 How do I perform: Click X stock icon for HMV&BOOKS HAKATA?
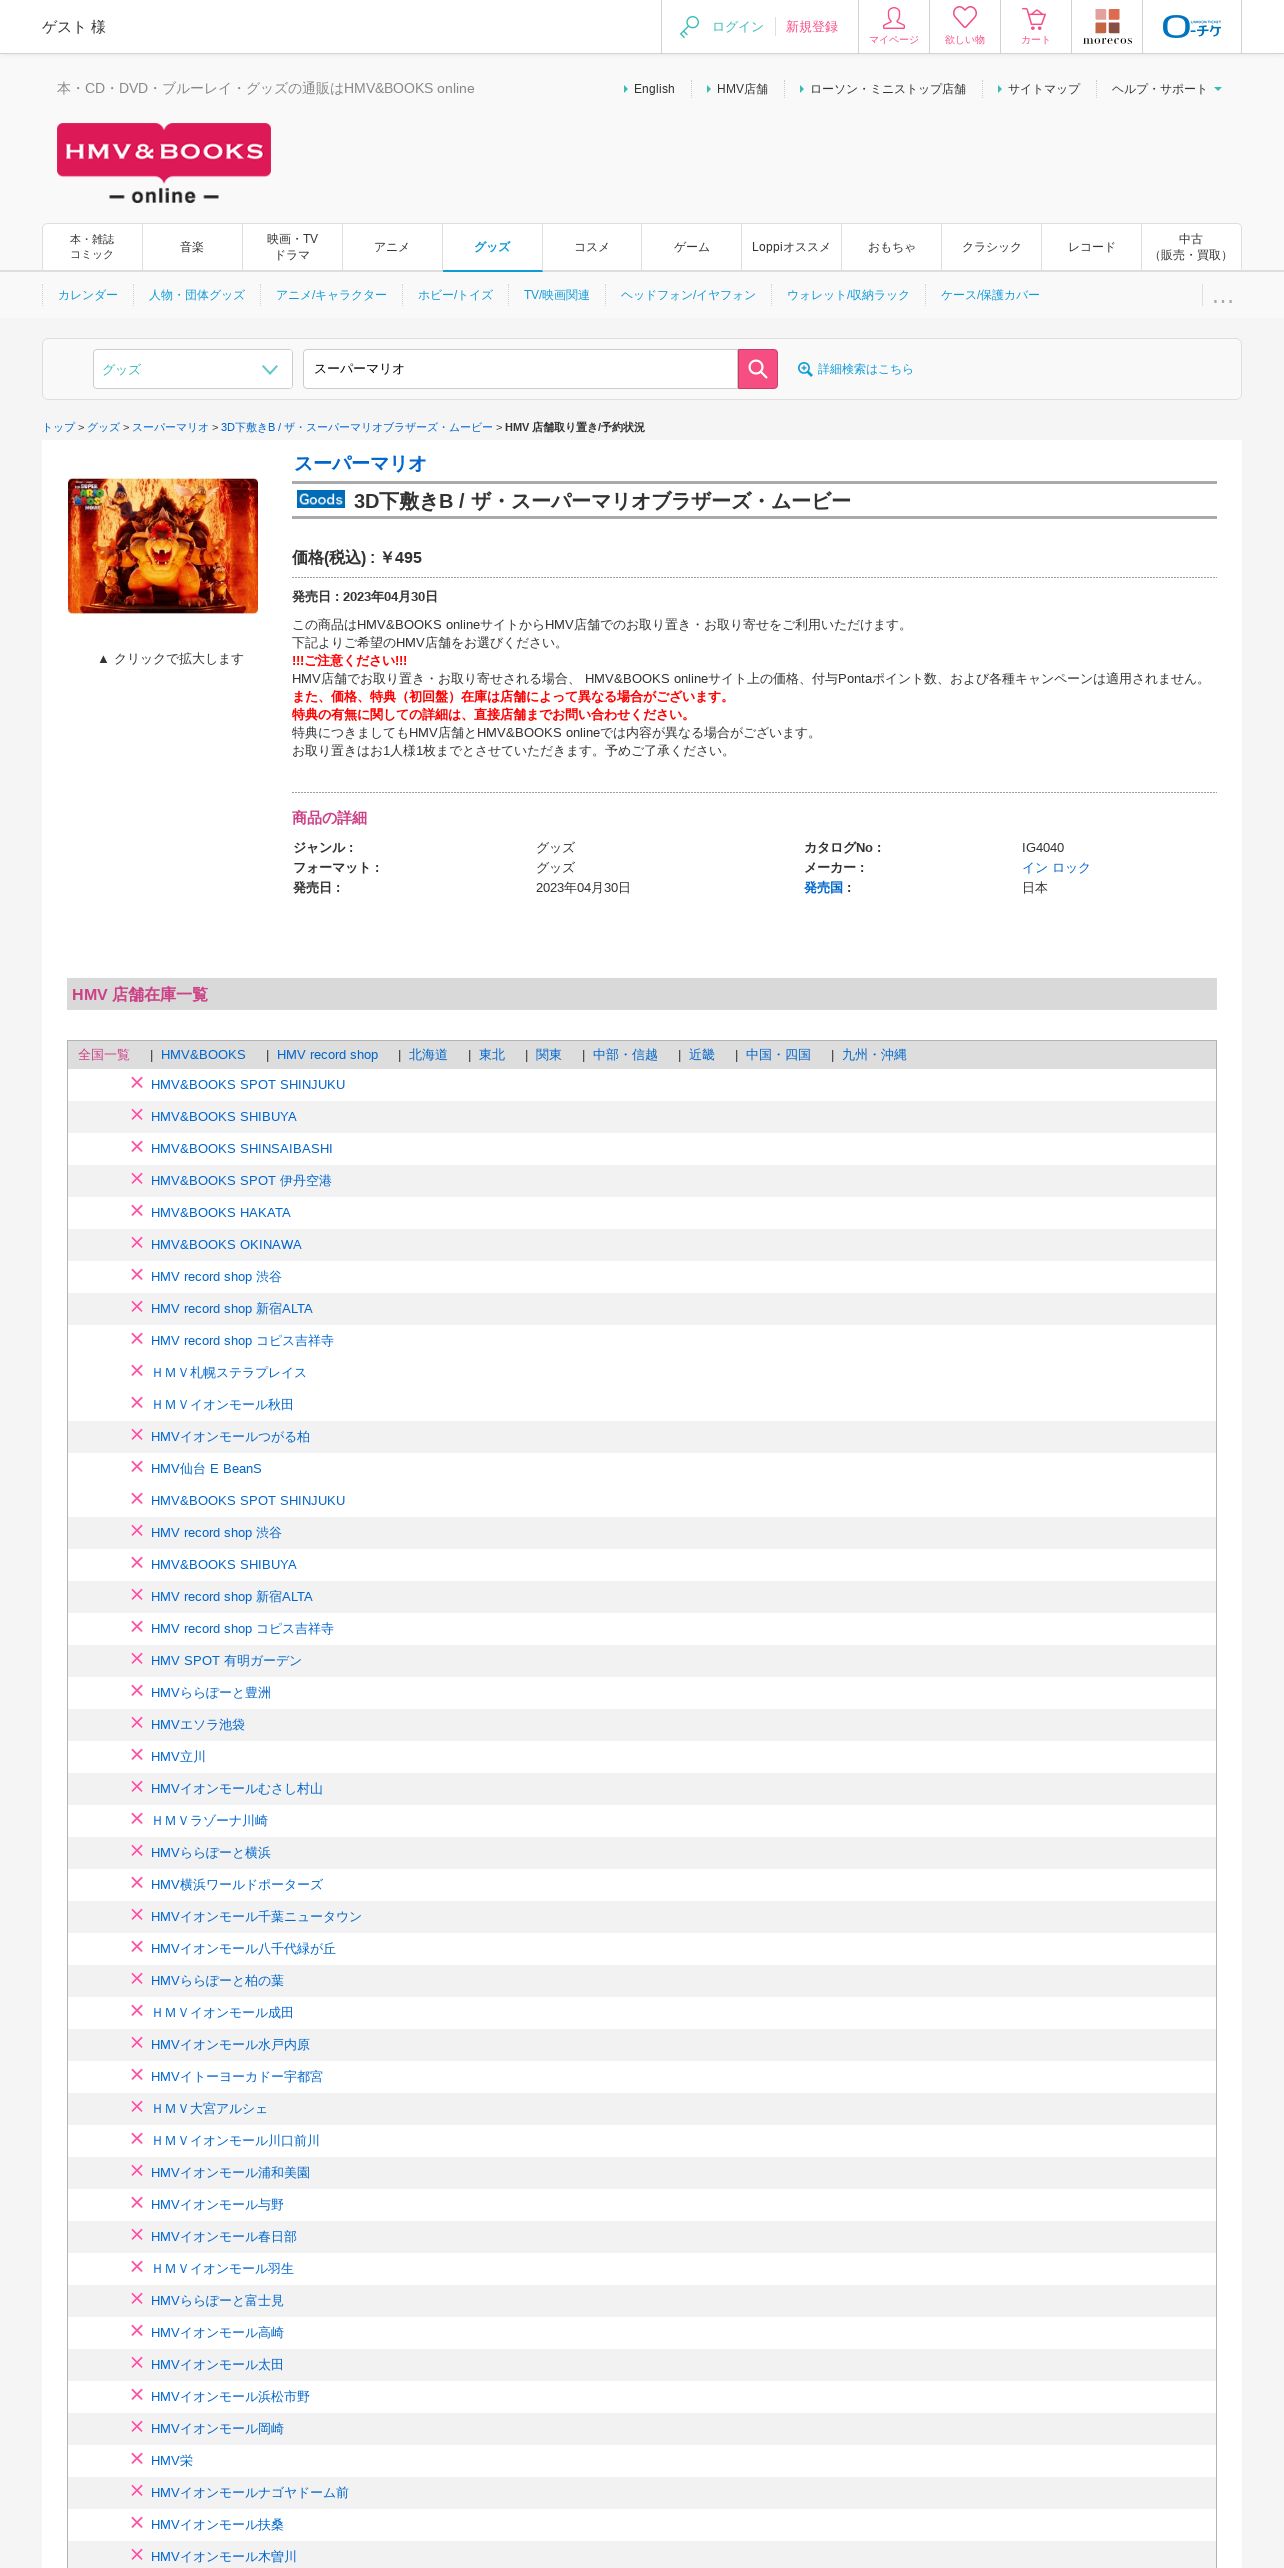(137, 1211)
